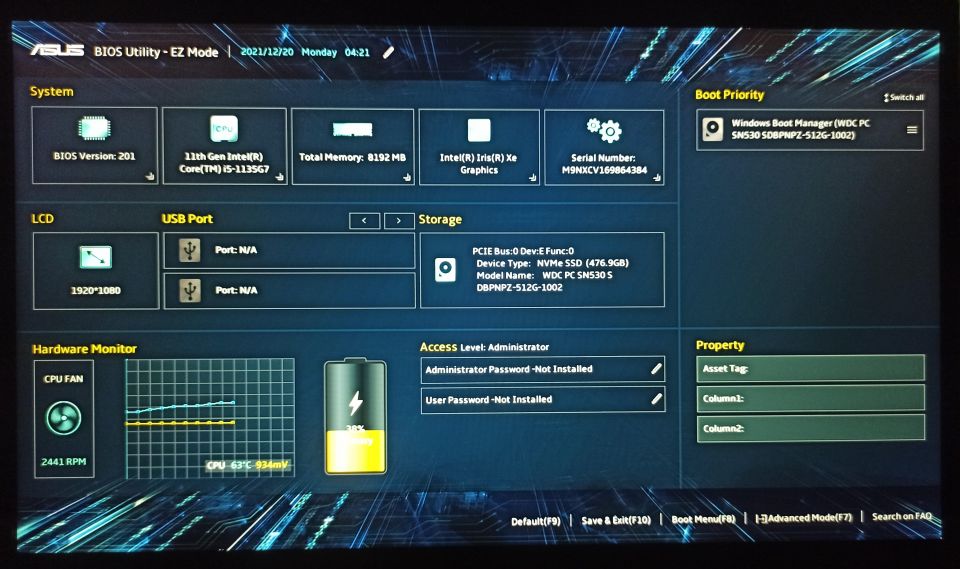Screen dimensions: 960x569
Task: Click Administrator Password -Not Installed row
Action: tap(543, 369)
